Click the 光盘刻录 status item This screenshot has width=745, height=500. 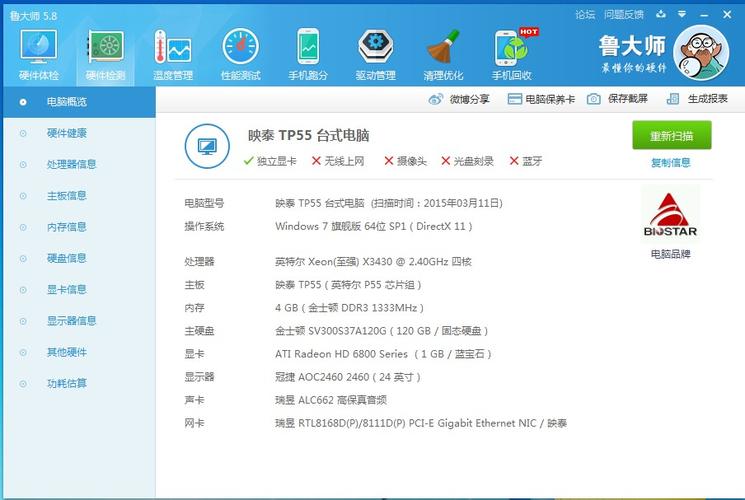click(x=467, y=161)
